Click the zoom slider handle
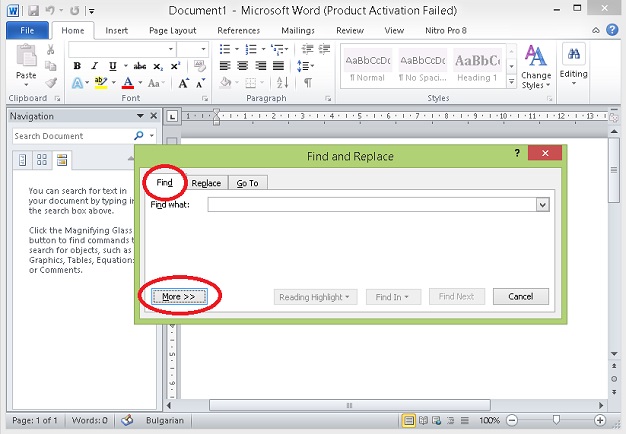 (x=556, y=421)
